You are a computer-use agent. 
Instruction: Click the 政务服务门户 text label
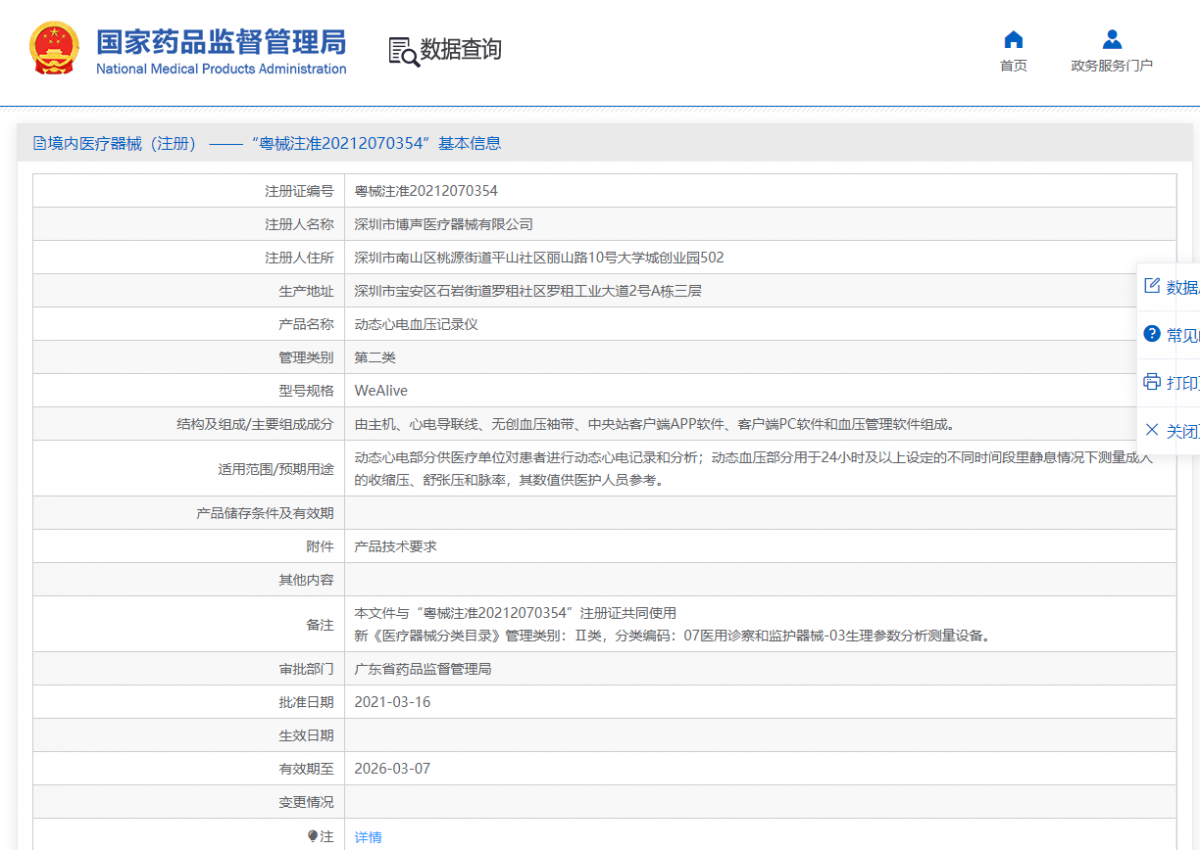pos(1111,66)
